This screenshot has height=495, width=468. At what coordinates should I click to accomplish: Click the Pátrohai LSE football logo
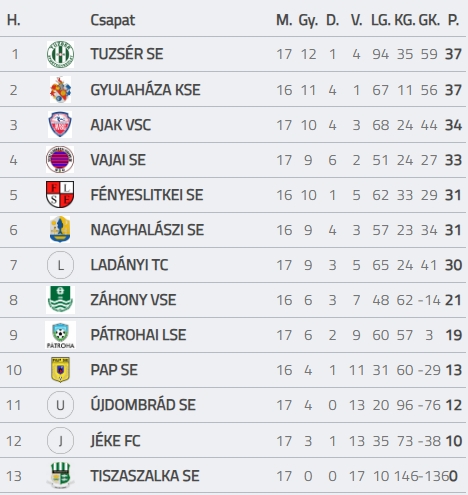coord(60,335)
